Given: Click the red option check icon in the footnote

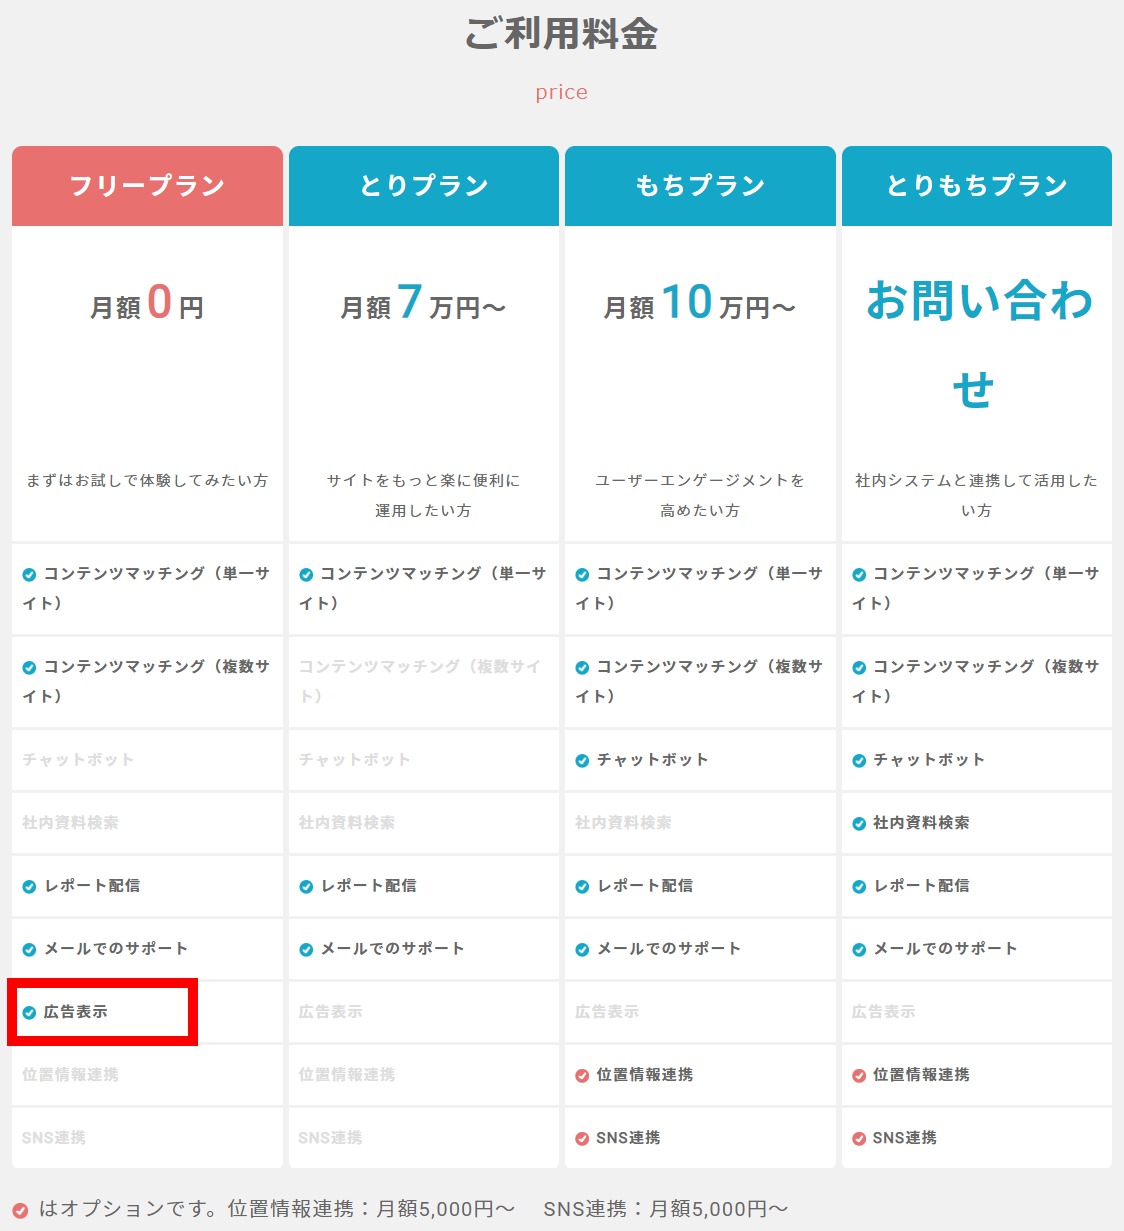Looking at the screenshot, I should [20, 1210].
